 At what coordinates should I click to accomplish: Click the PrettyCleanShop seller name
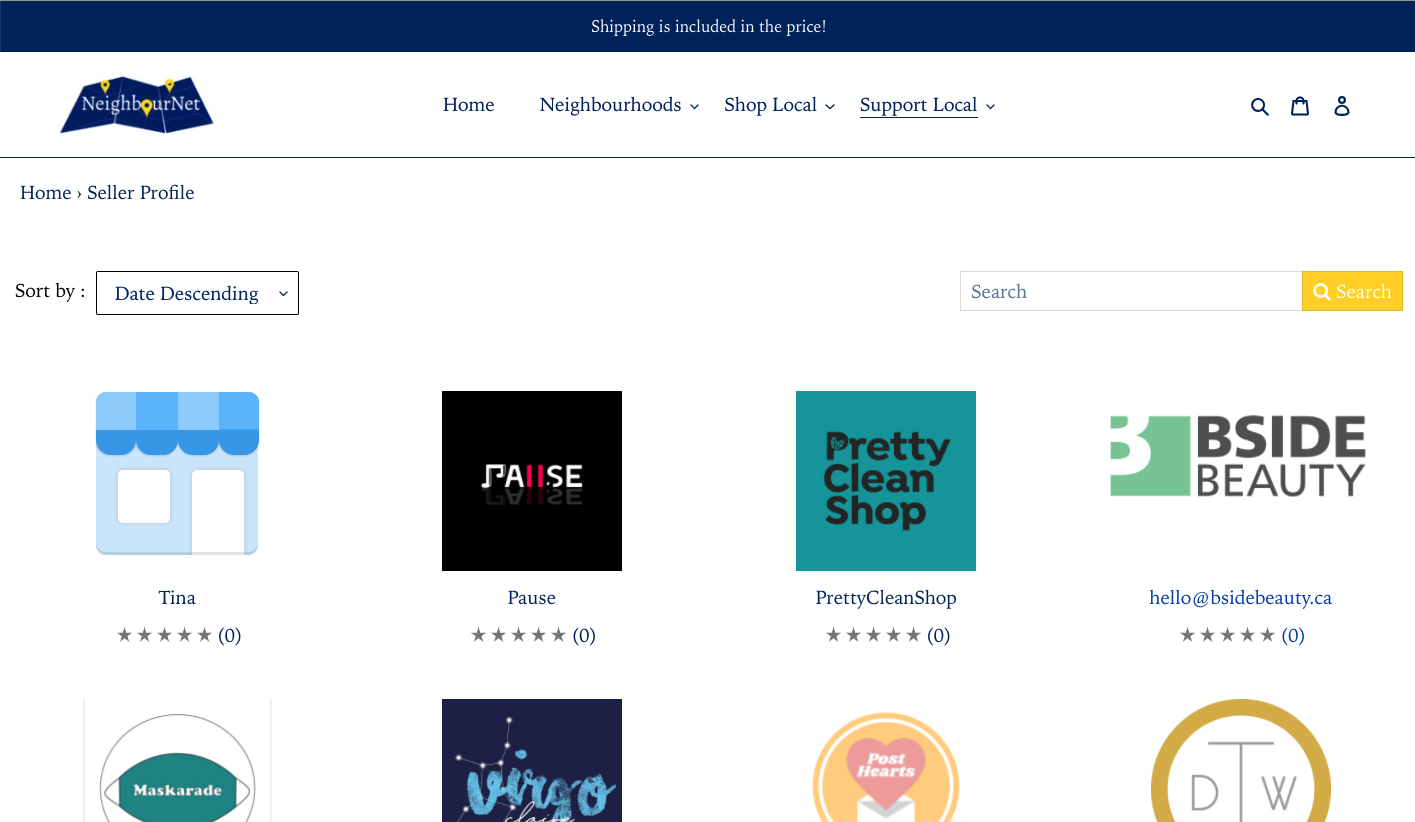tap(886, 598)
